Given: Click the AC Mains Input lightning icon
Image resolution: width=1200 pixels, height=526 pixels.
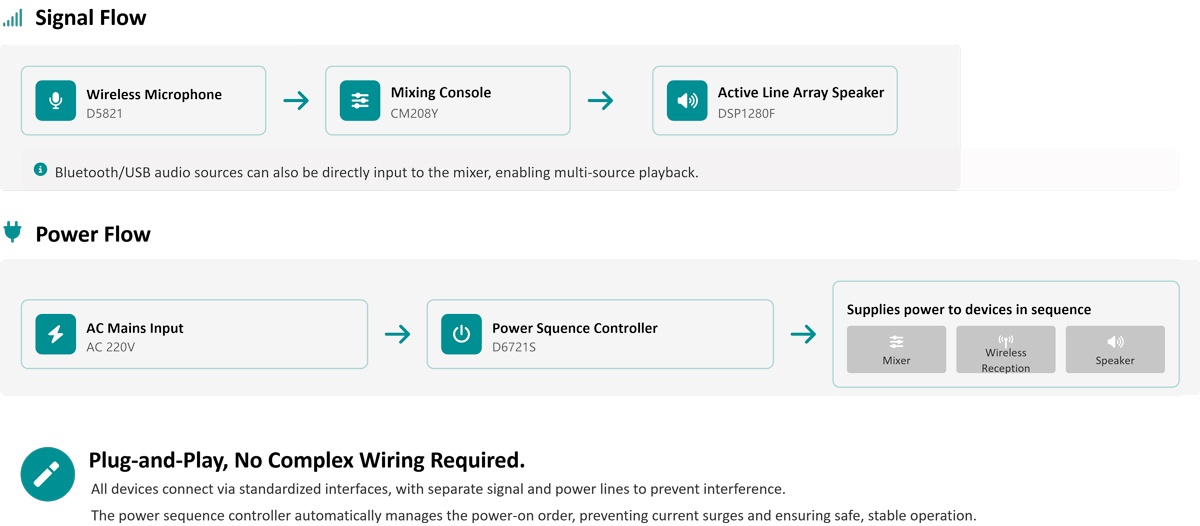Looking at the screenshot, I should tap(56, 334).
